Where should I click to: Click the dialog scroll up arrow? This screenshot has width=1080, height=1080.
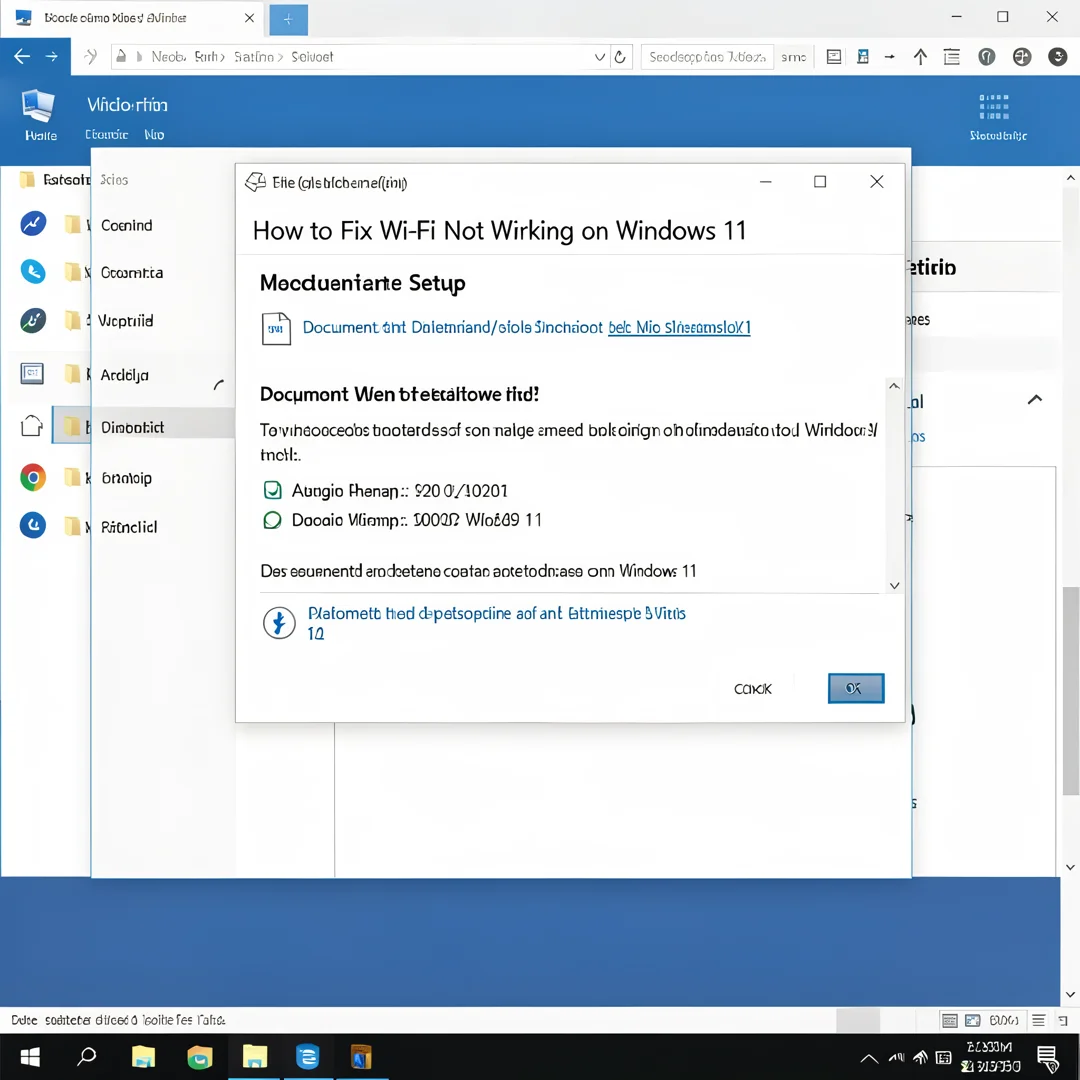[894, 386]
